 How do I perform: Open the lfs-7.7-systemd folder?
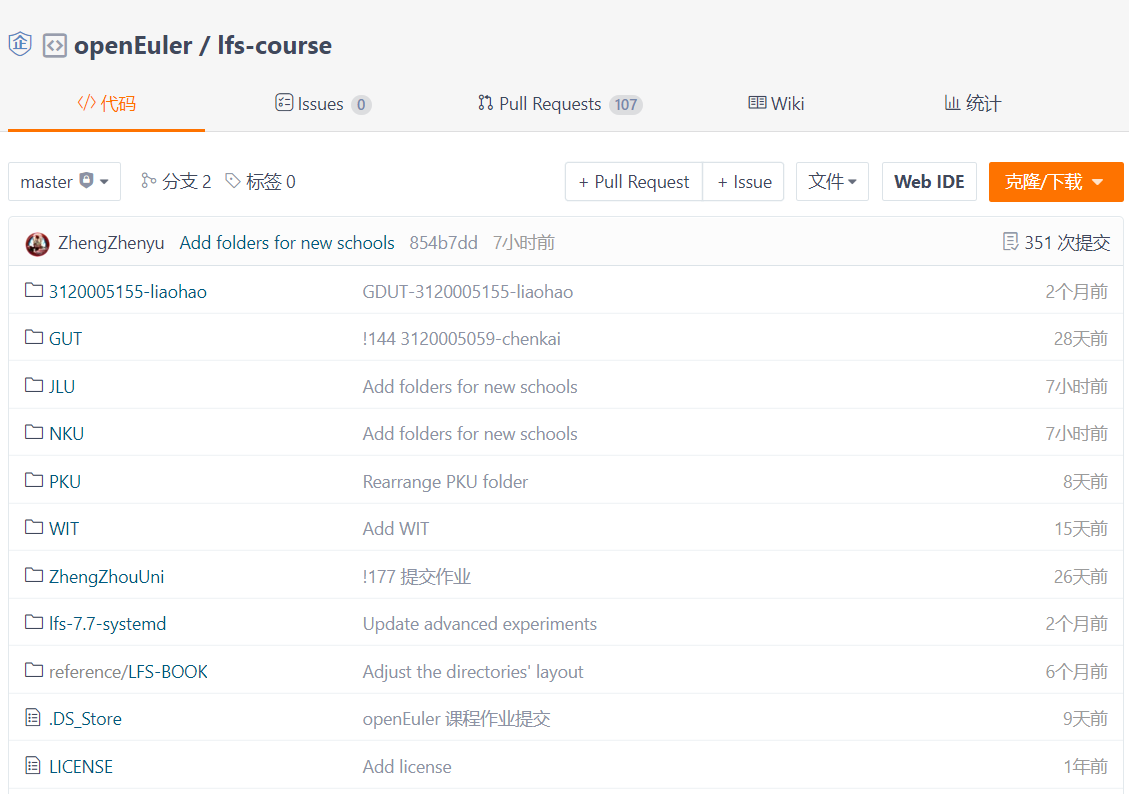click(107, 624)
